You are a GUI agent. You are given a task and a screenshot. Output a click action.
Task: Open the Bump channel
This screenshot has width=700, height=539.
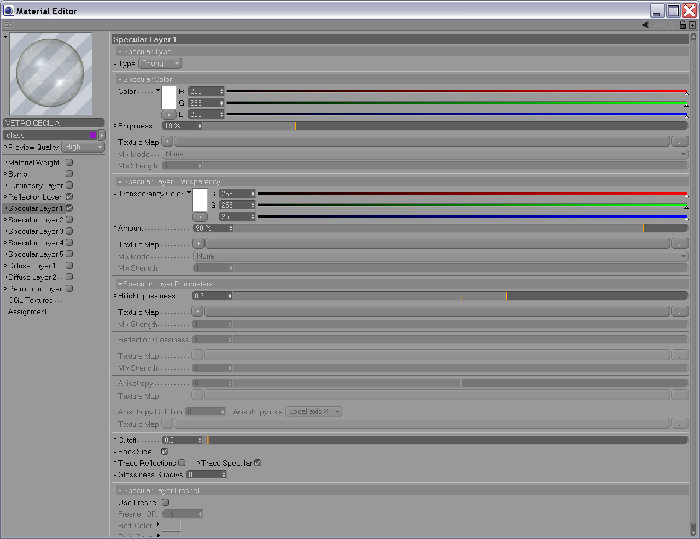[17, 173]
